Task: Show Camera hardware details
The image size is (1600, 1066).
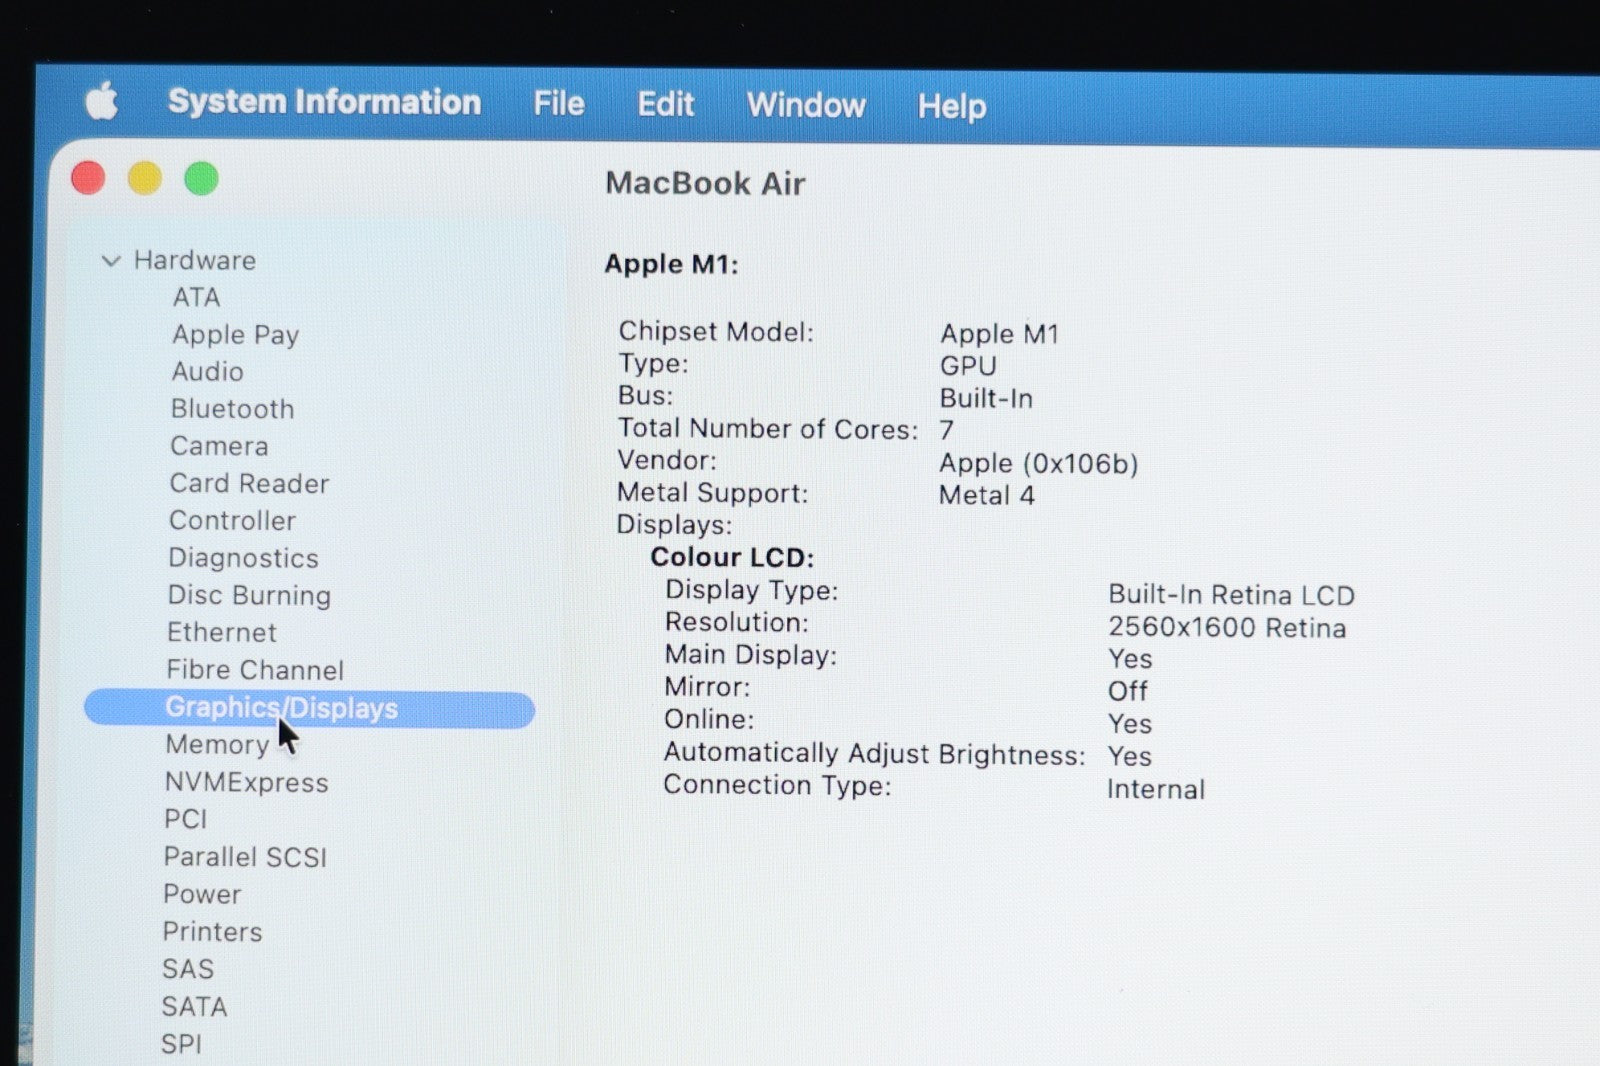Action: point(219,446)
